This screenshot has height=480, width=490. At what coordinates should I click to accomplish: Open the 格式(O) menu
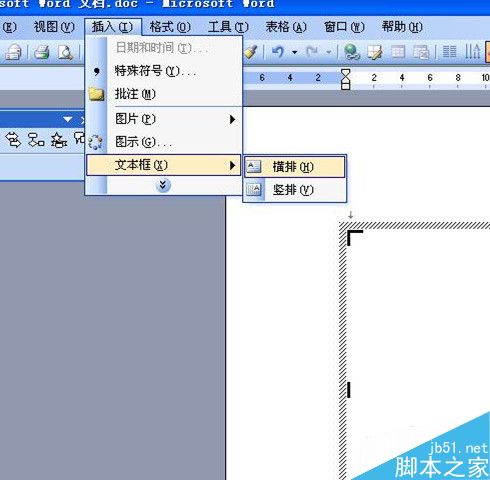pos(170,27)
